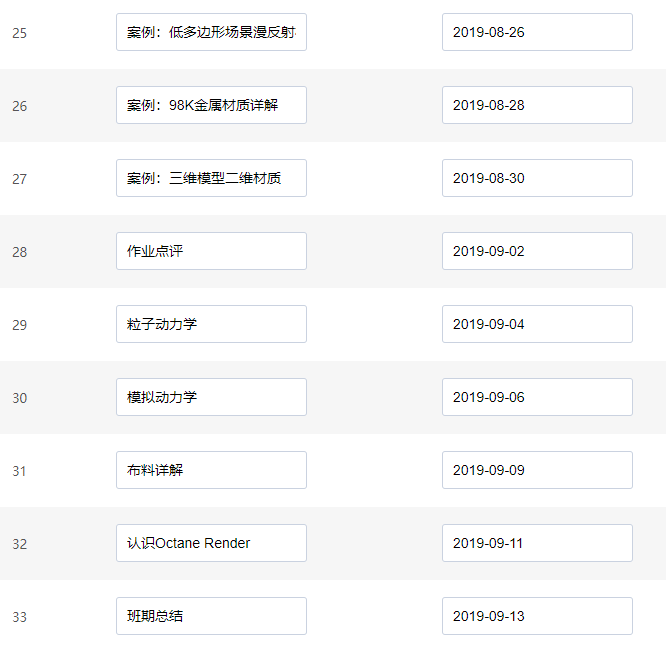
Task: Open the 2019-09-13 date field
Action: (x=537, y=616)
